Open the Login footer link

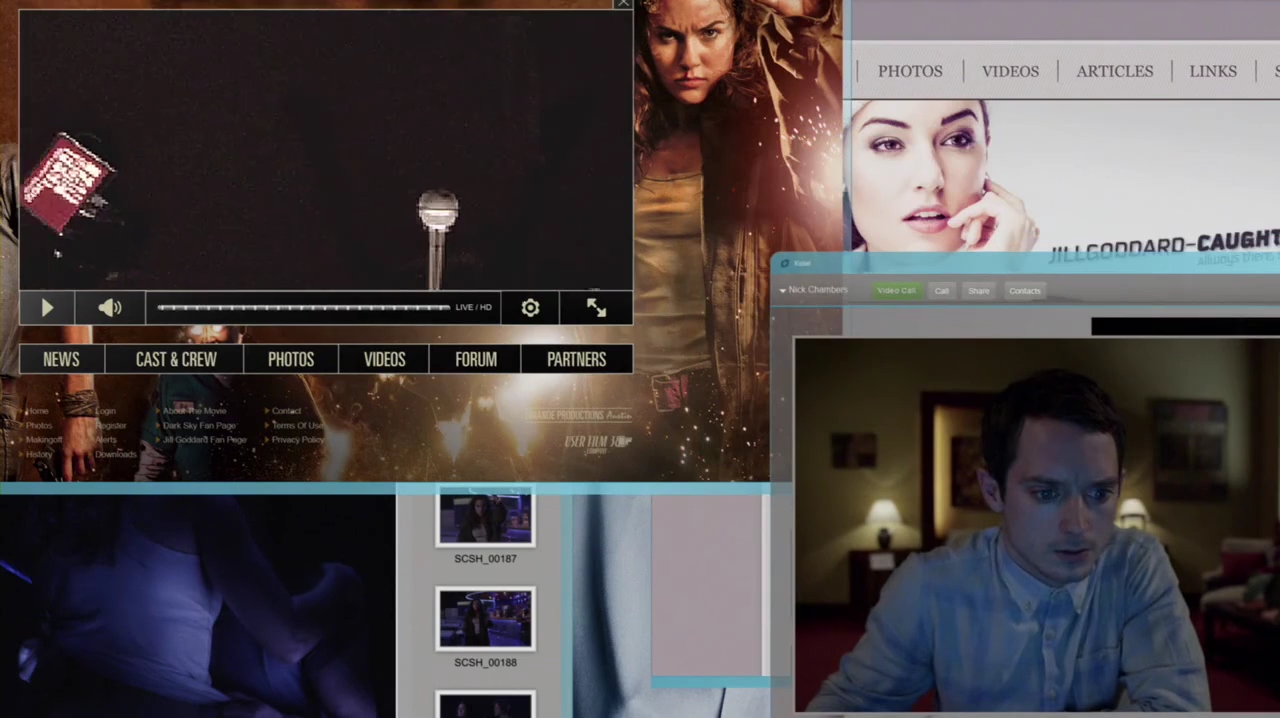(x=106, y=411)
